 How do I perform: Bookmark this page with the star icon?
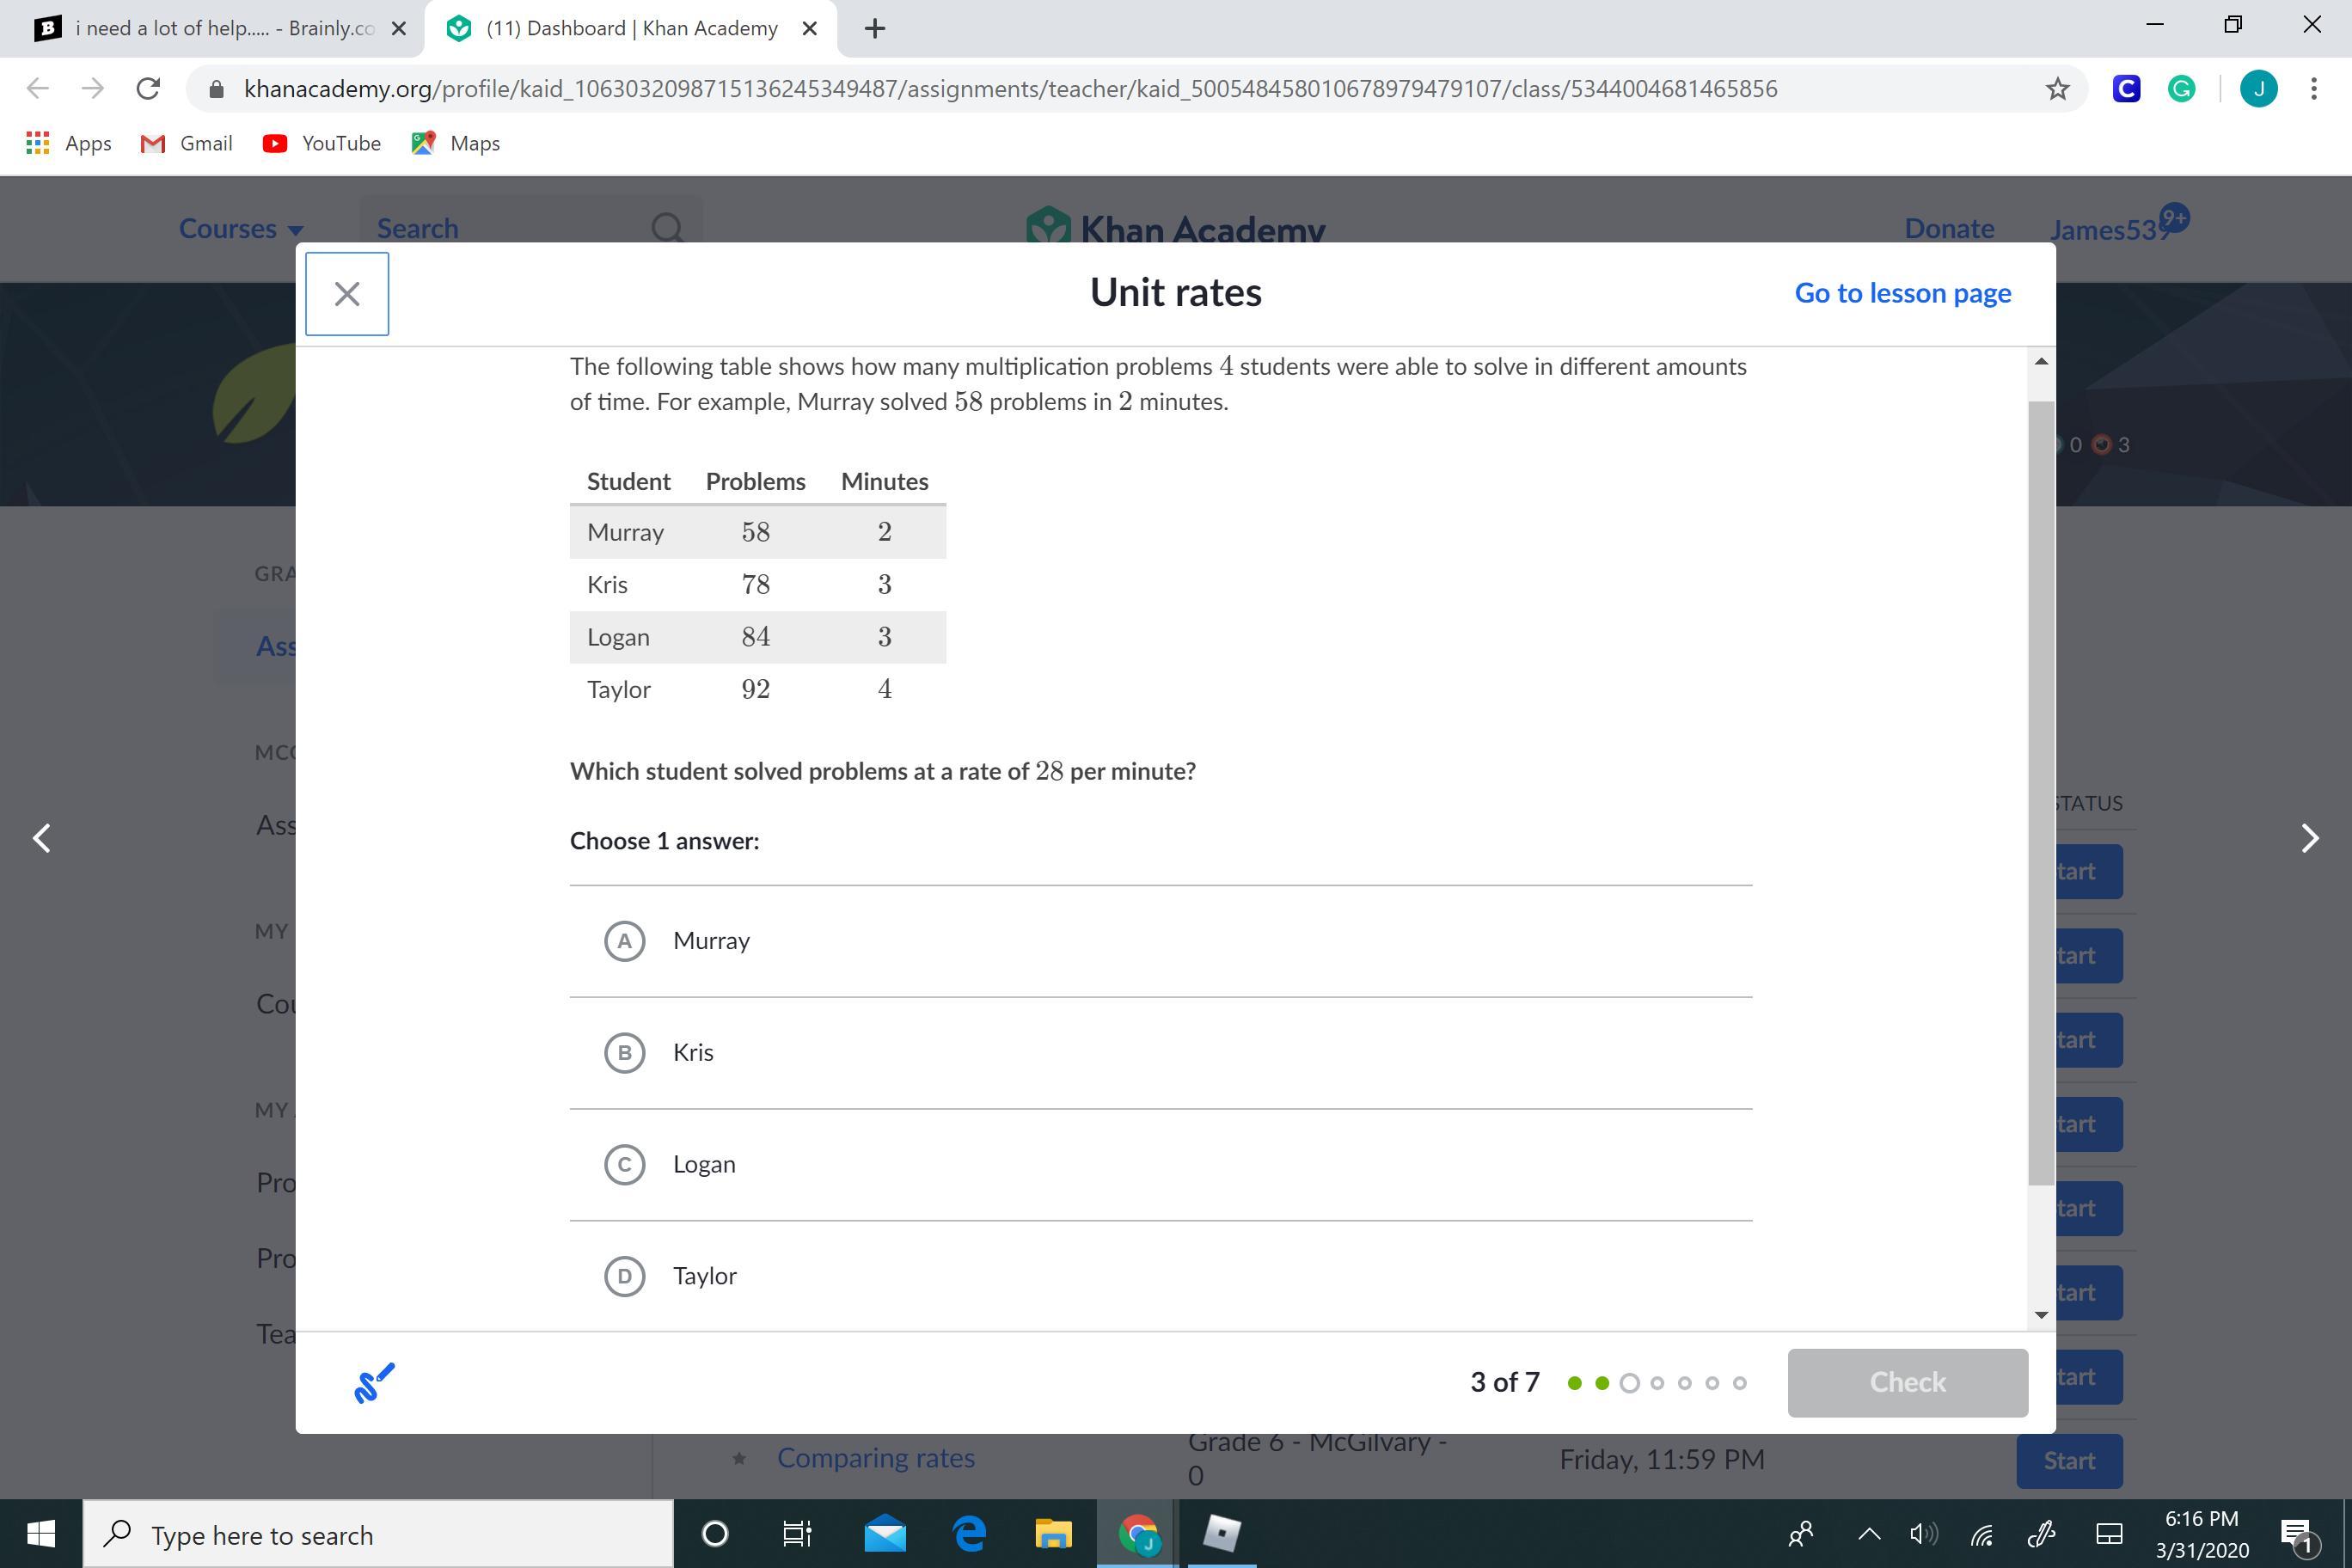[x=2057, y=89]
